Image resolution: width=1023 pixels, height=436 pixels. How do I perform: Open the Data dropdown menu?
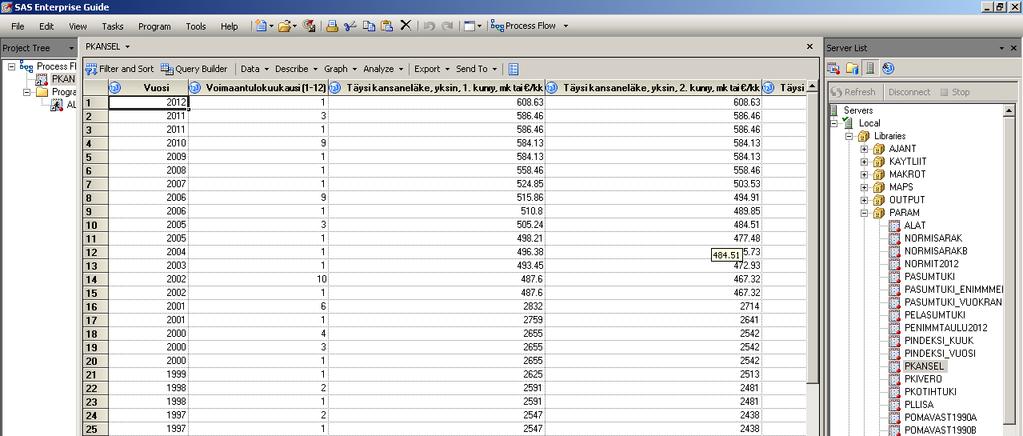coord(255,69)
